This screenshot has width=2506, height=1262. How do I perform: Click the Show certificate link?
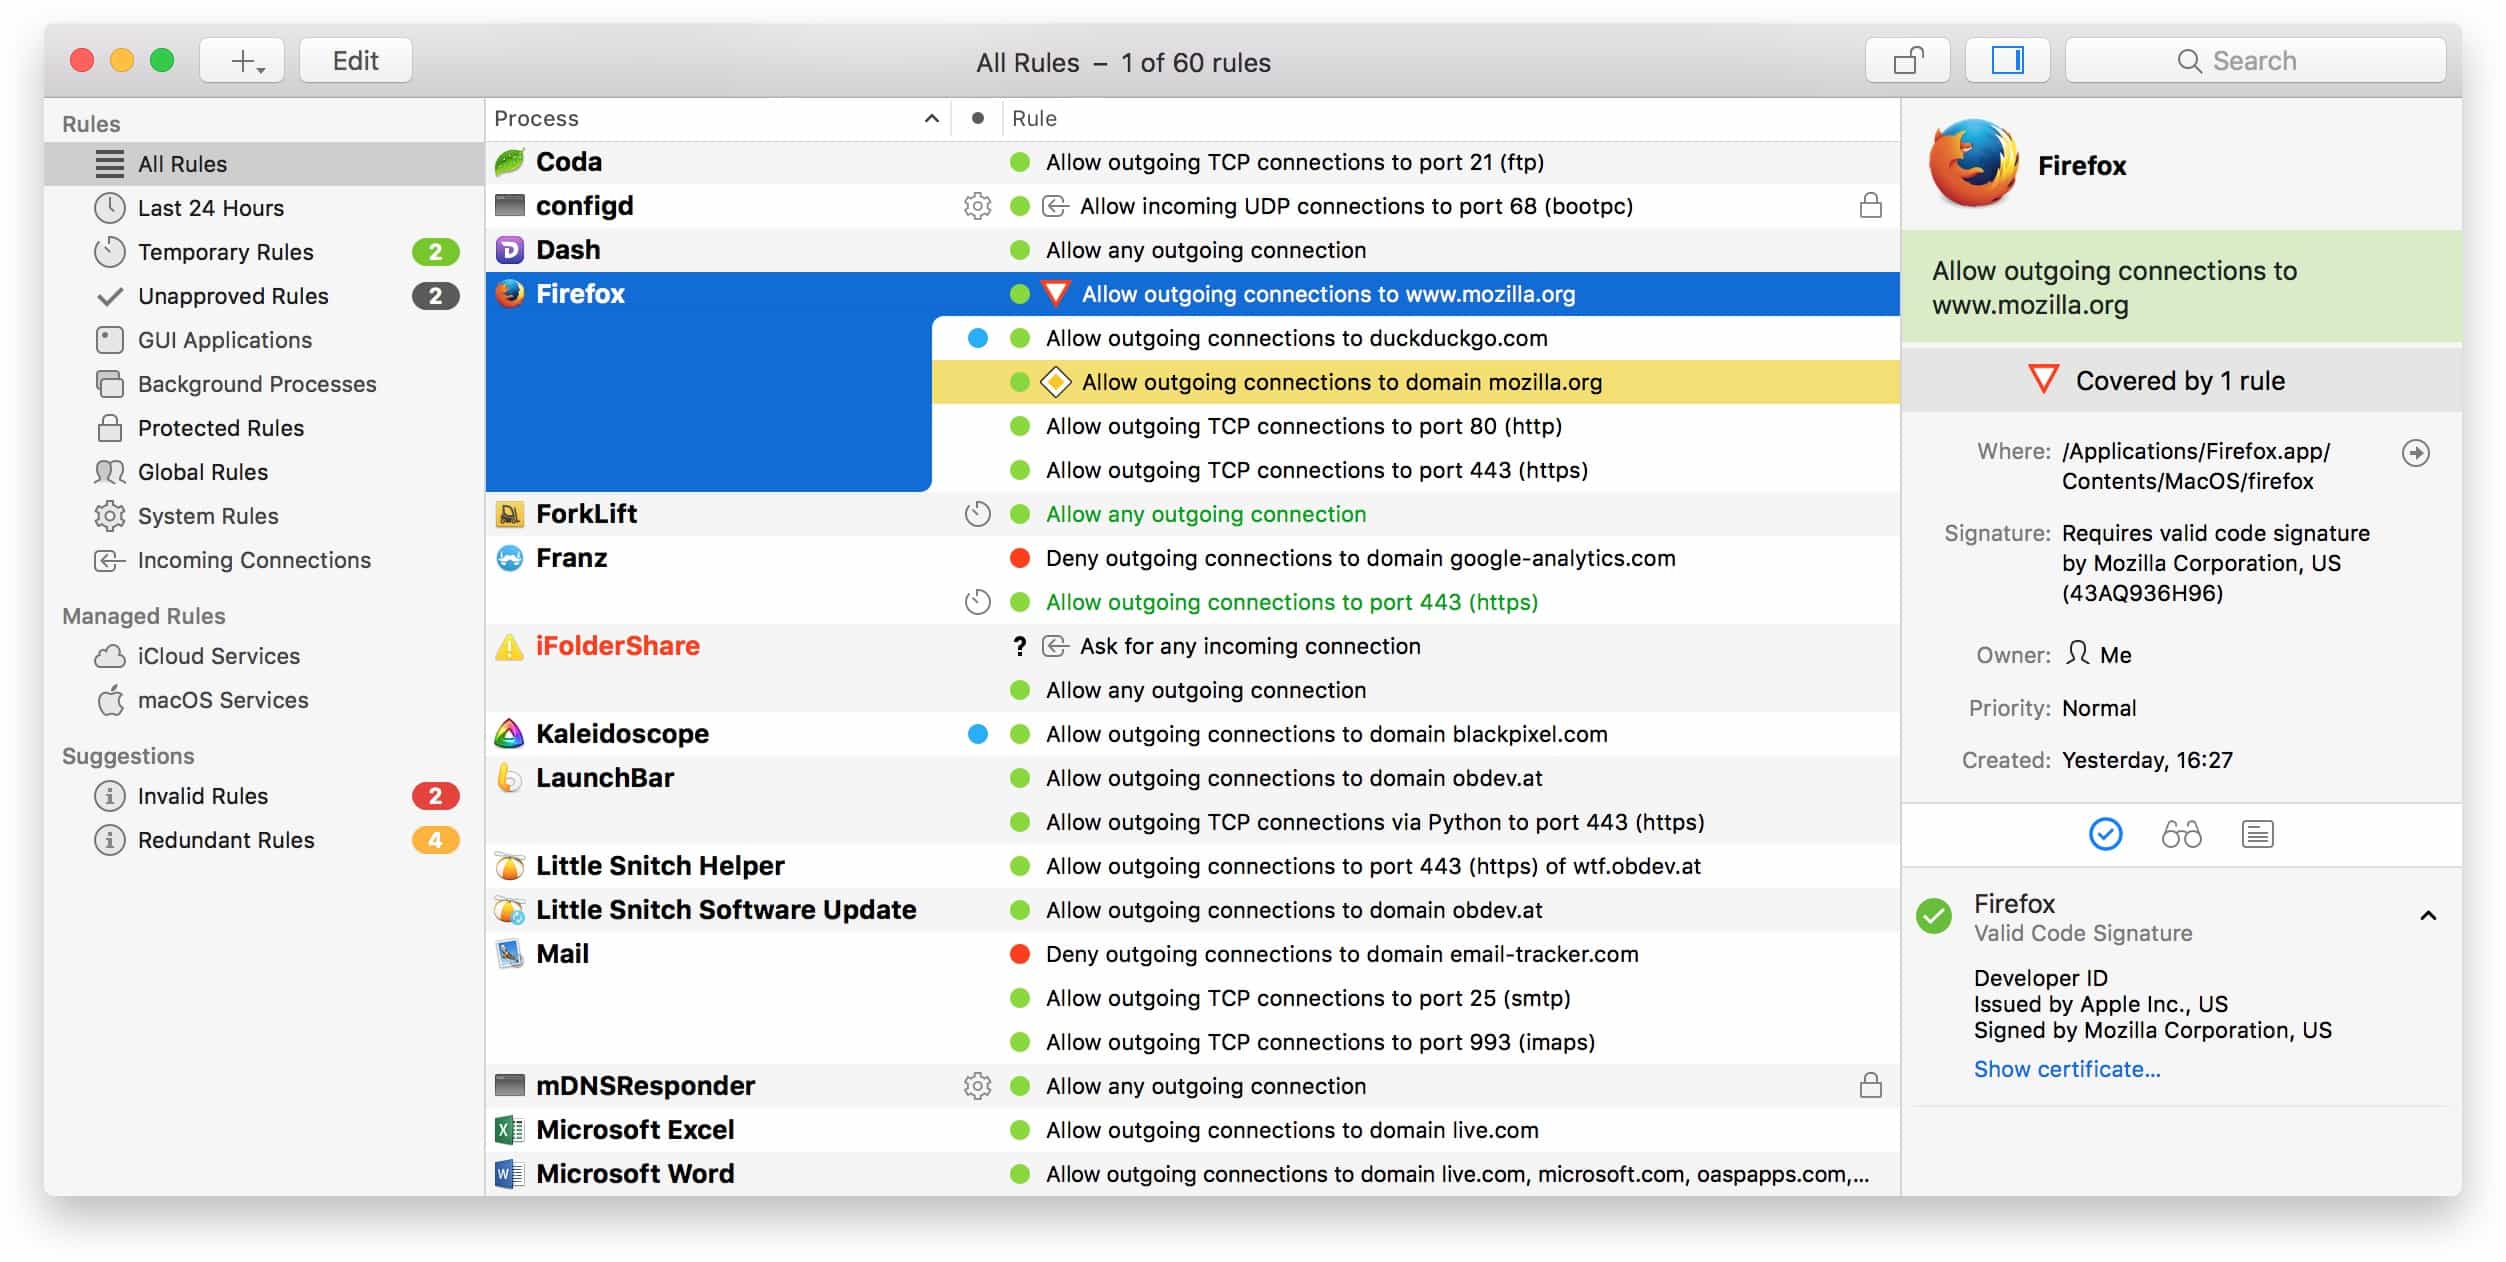pyautogui.click(x=2066, y=1069)
